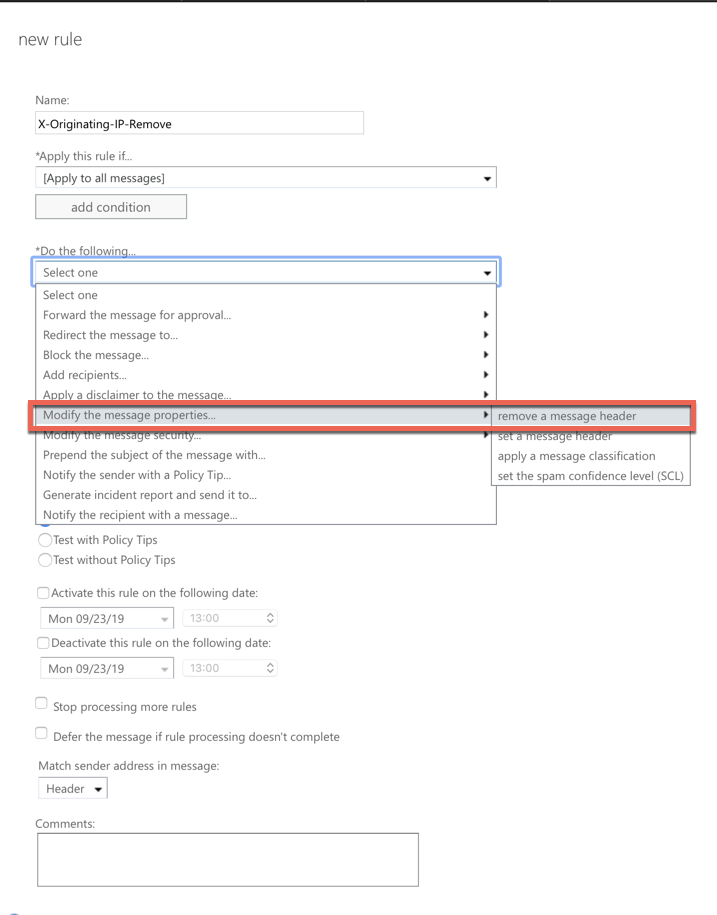717x915 pixels.
Task: Check 'Stop processing more rules' box
Action: [x=41, y=703]
